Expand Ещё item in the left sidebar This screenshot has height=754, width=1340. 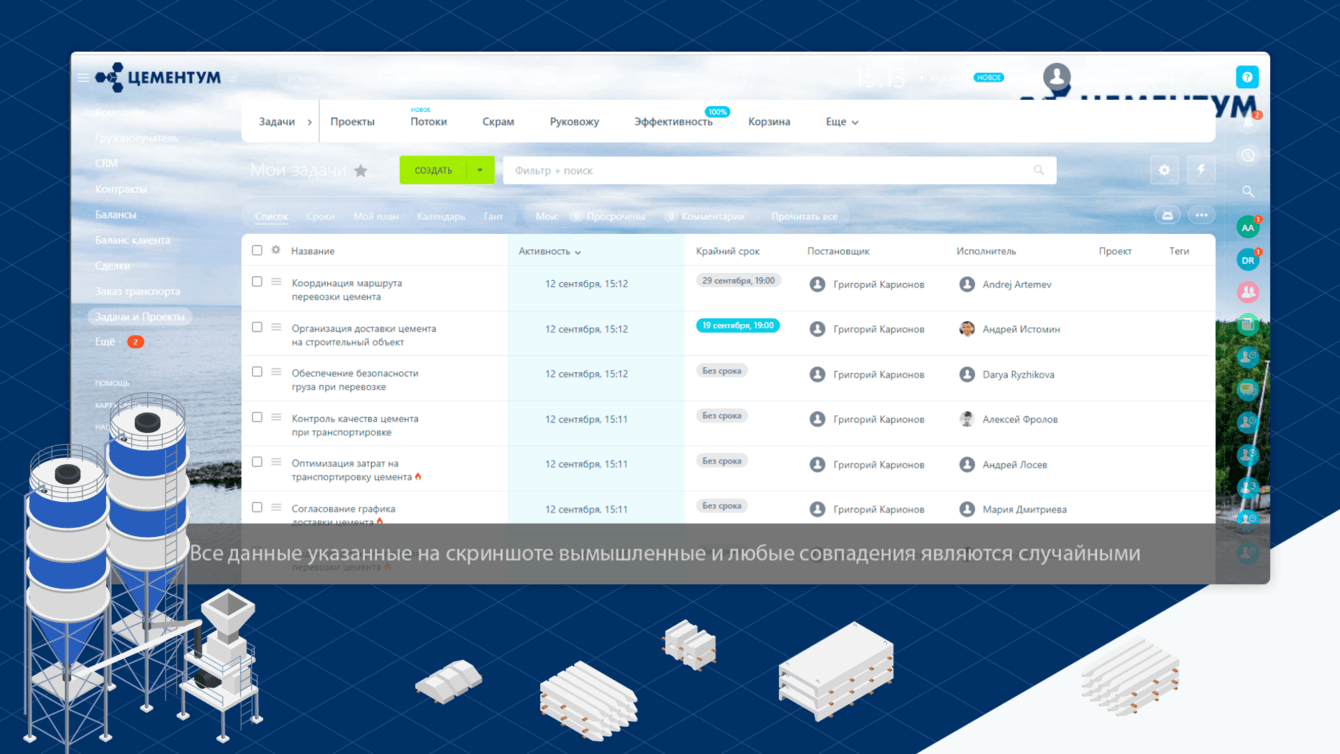(105, 342)
